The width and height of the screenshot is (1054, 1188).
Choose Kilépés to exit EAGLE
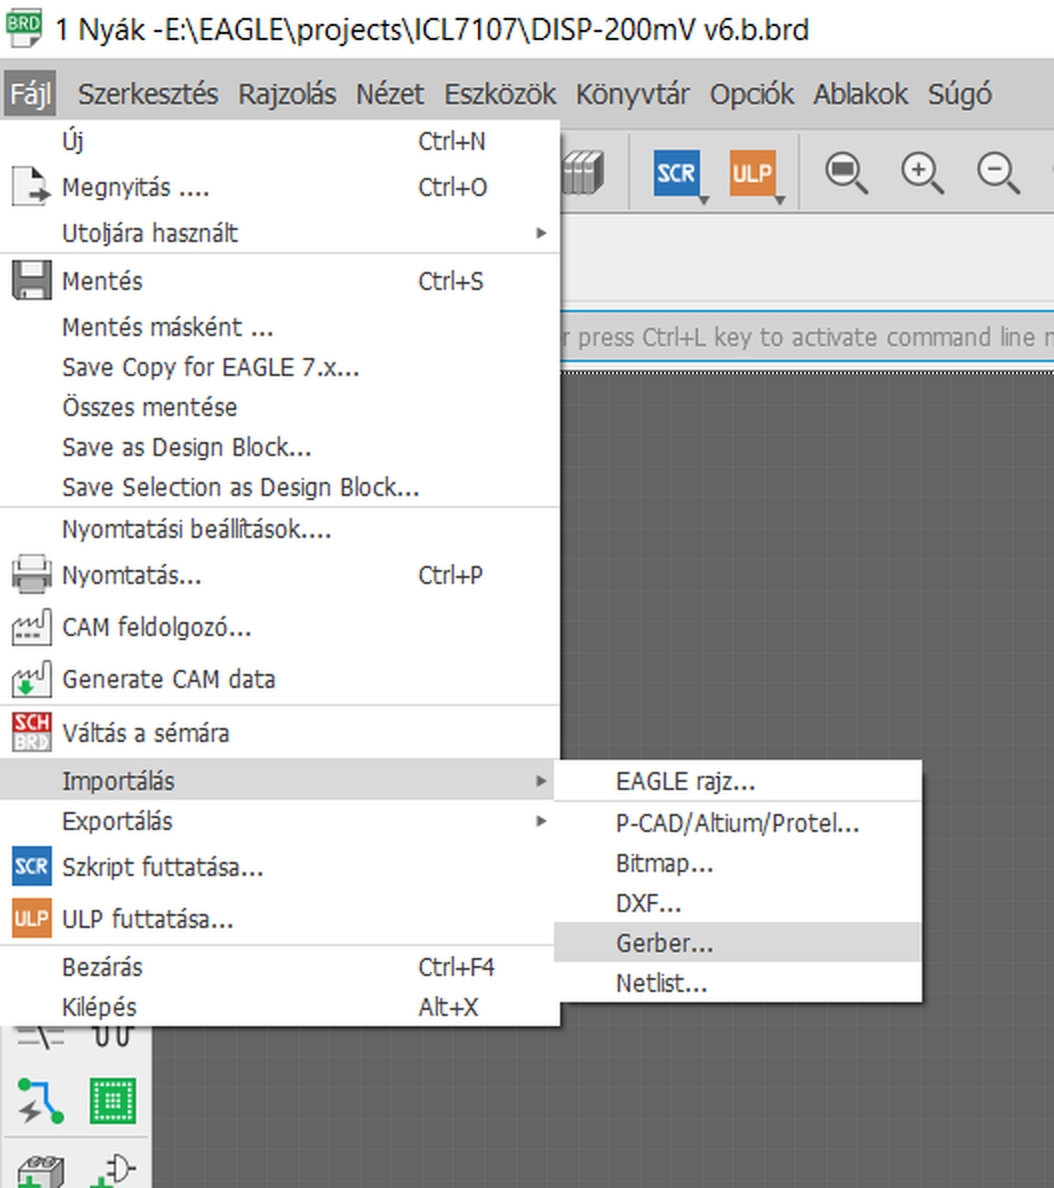[280, 1008]
